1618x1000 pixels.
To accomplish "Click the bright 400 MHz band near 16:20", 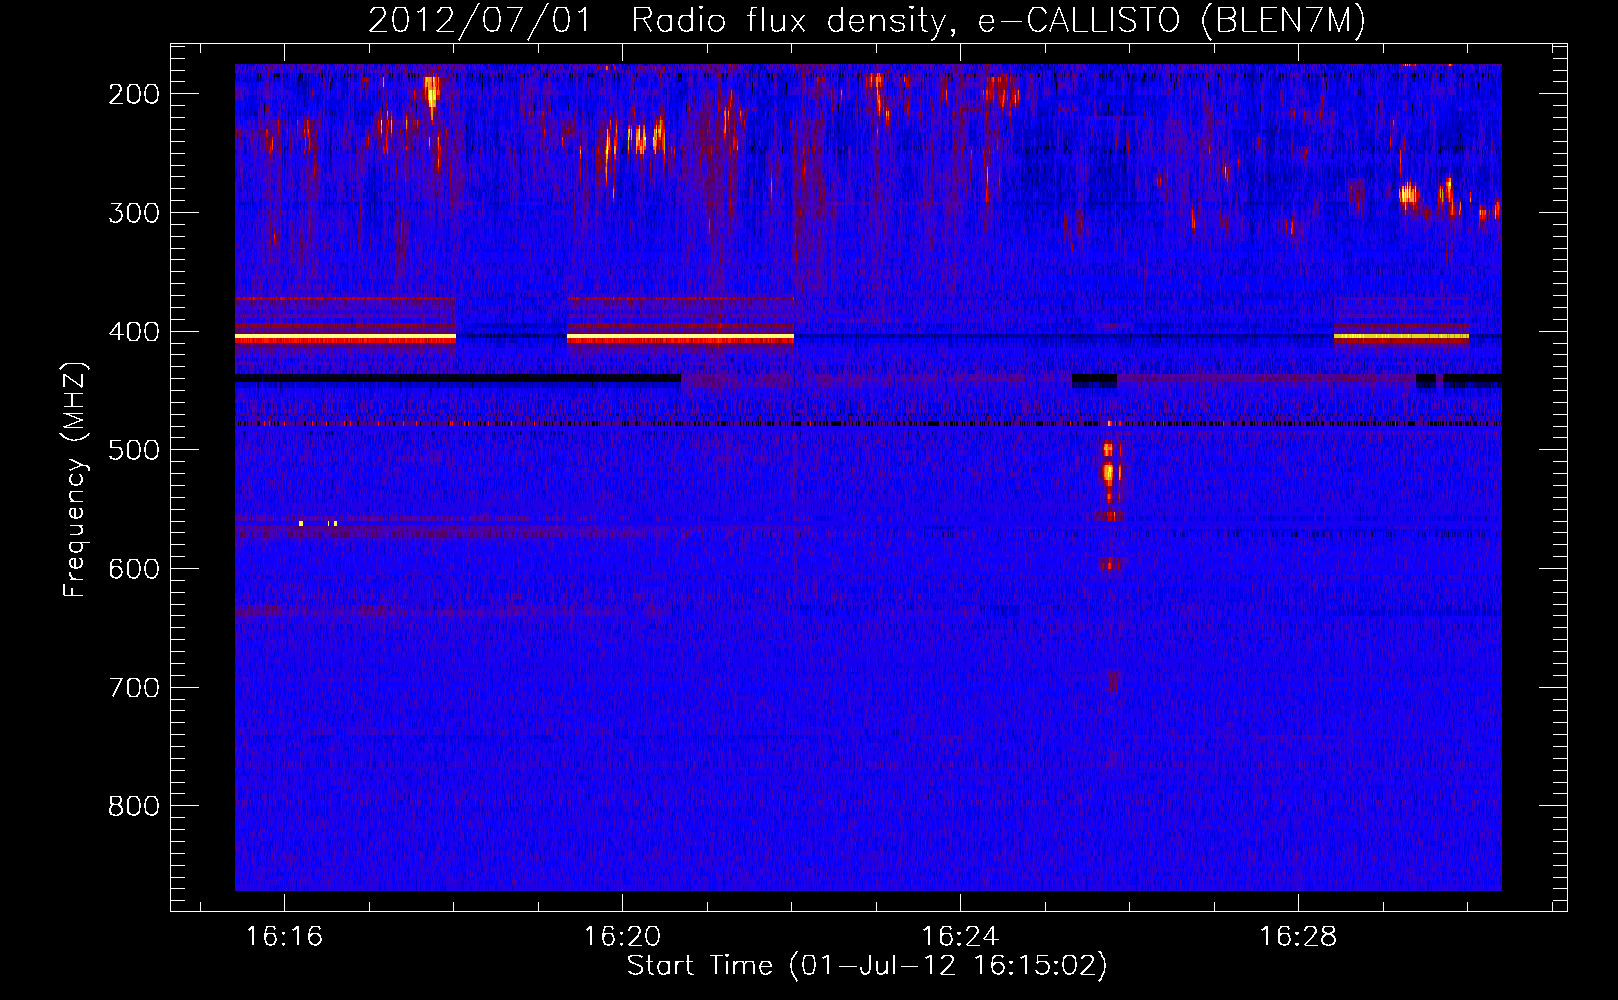I will [680, 338].
